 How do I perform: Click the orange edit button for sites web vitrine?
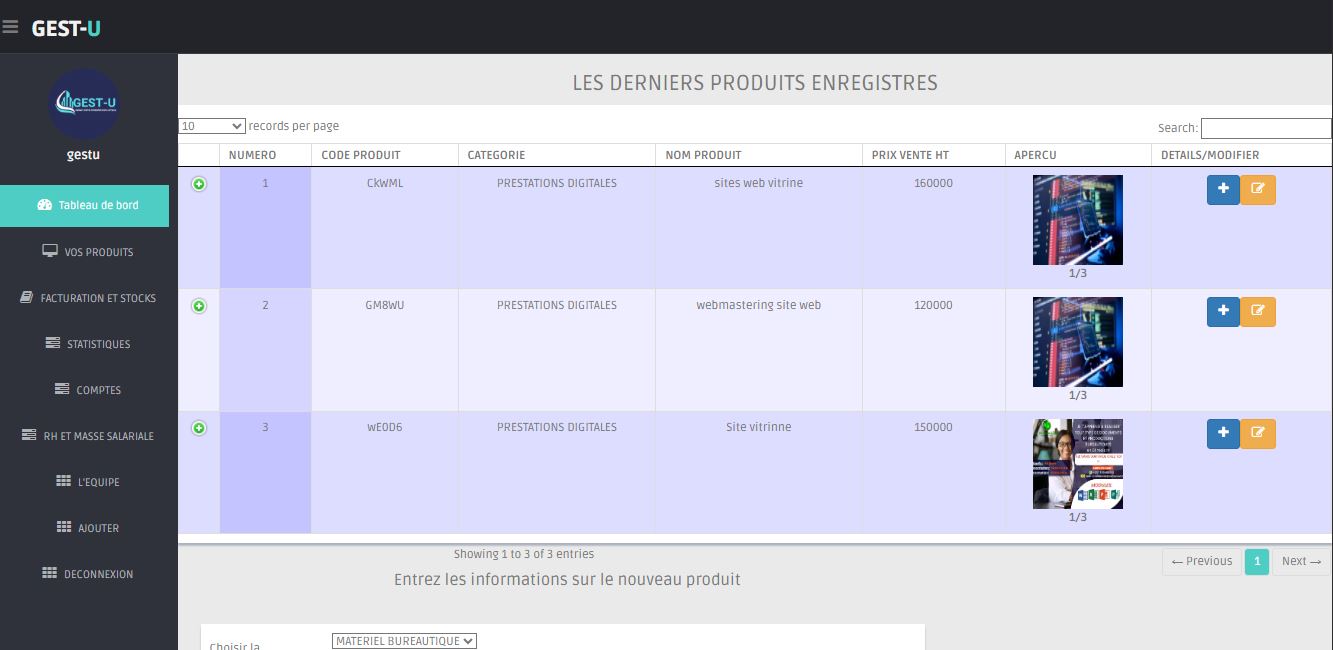pos(1258,189)
